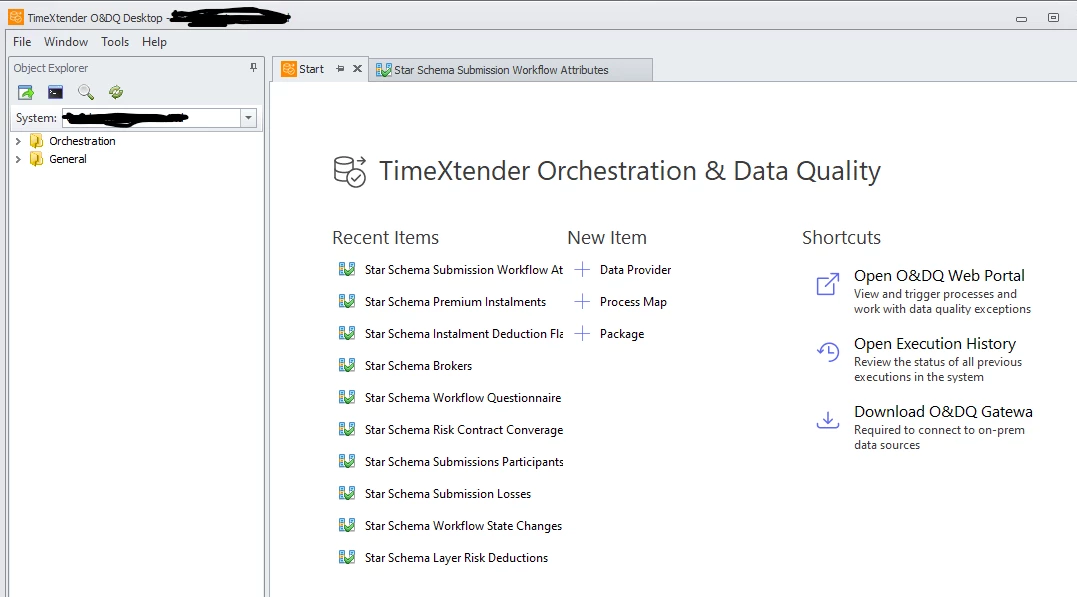Open recent item Star Schema Submissions Participants

pos(464,462)
